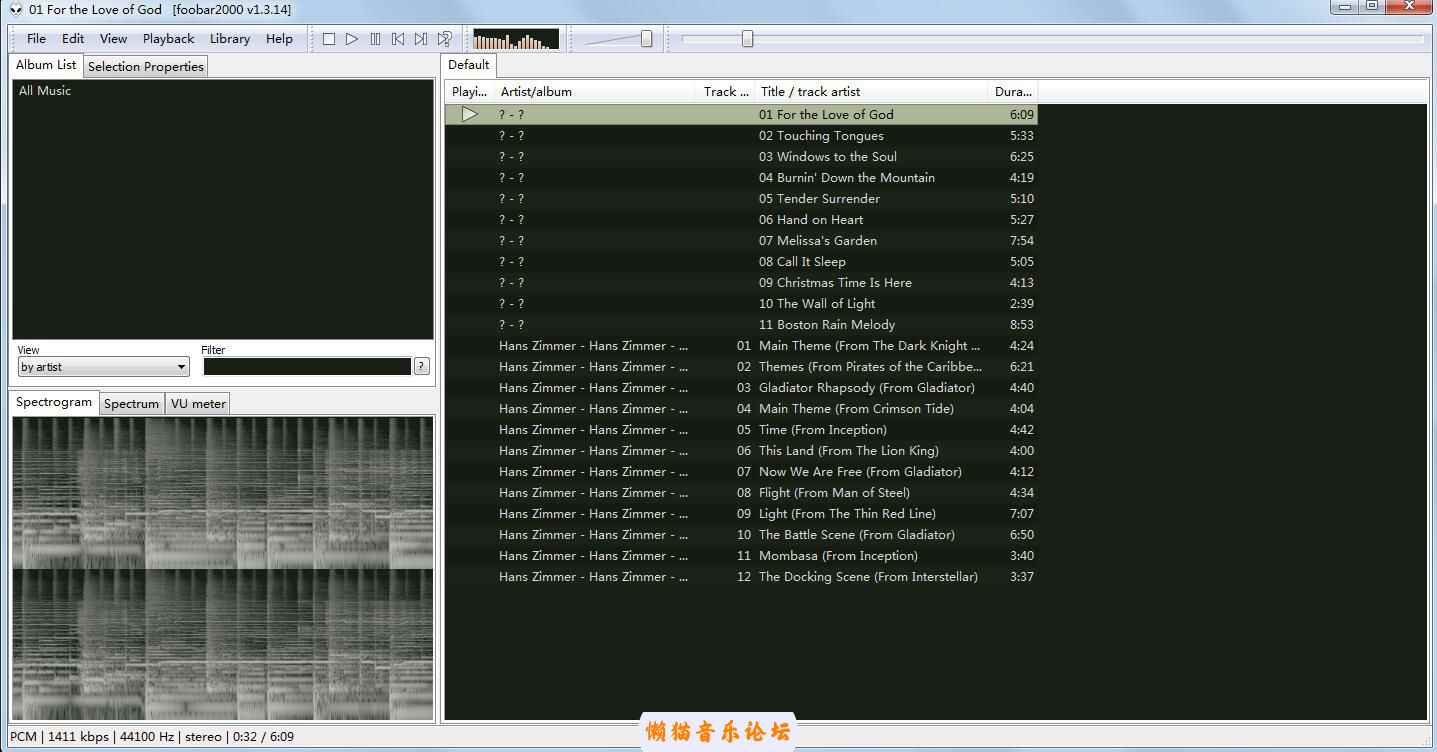This screenshot has width=1437, height=752.
Task: Select track '07 Melissa's Garden'
Action: (x=741, y=240)
